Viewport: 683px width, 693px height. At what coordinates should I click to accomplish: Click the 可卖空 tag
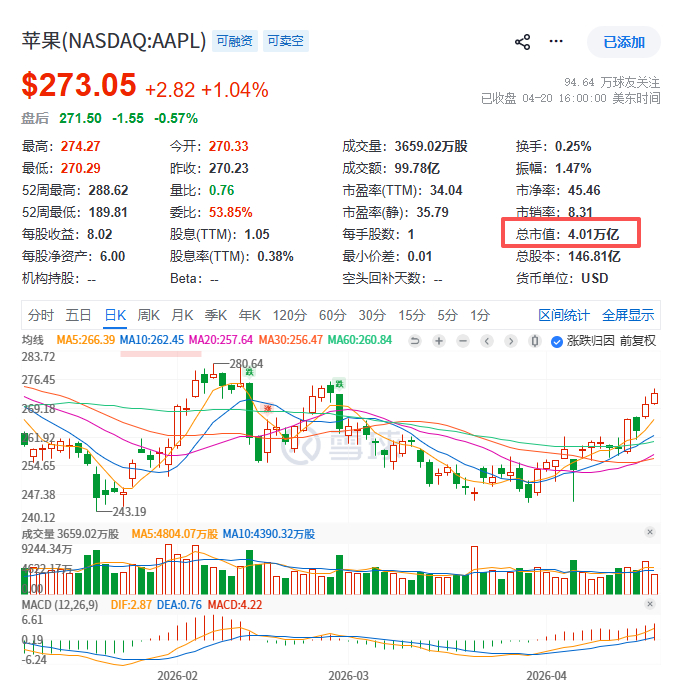click(x=286, y=41)
